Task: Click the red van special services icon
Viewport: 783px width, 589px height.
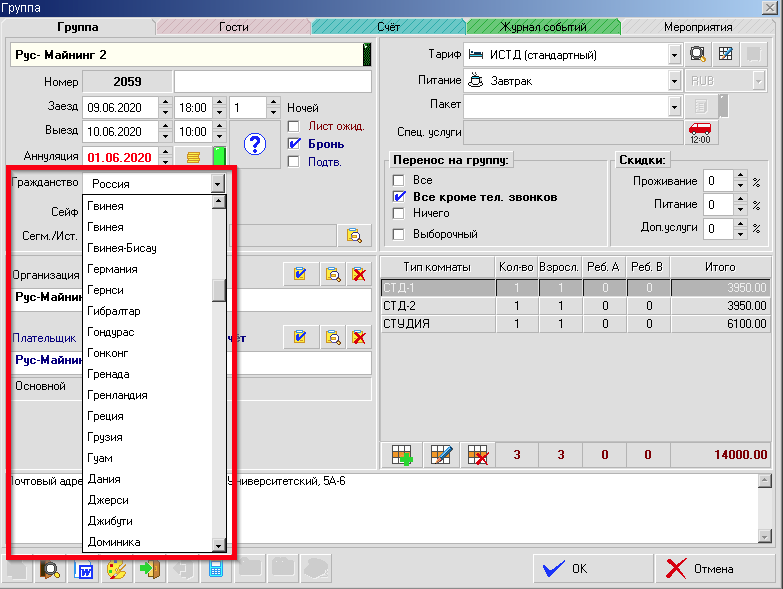Action: pyautogui.click(x=701, y=132)
